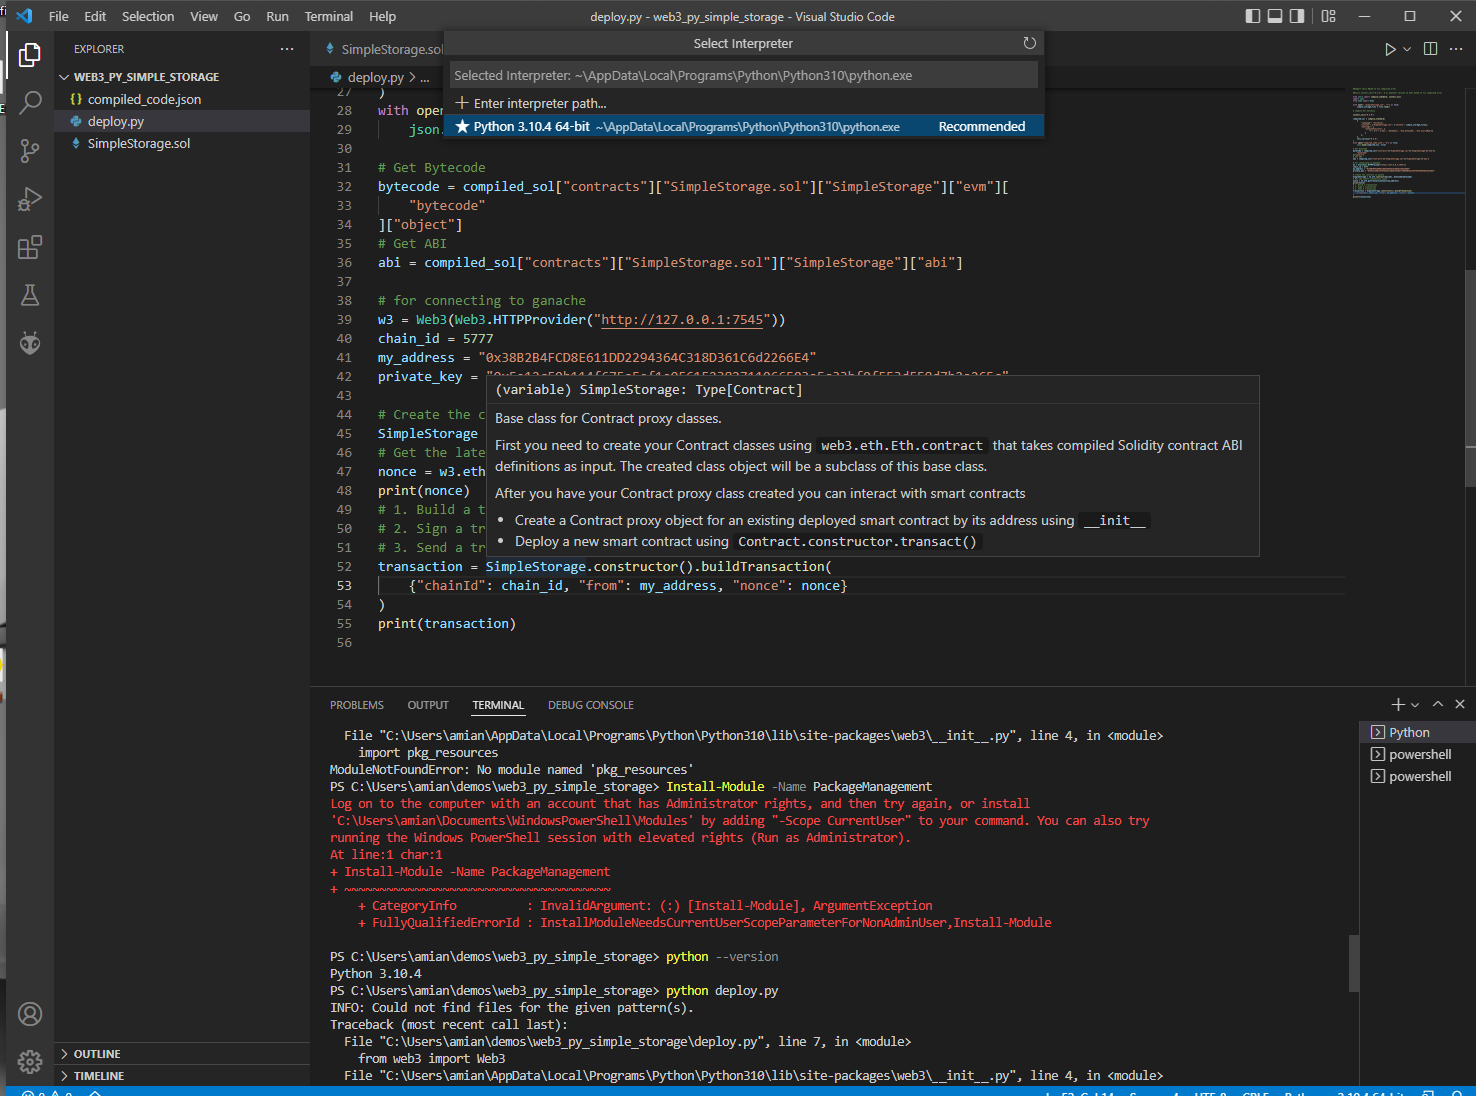Image resolution: width=1476 pixels, height=1096 pixels.
Task: Open the new terminal launch profile dropdown
Action: pos(1415,705)
